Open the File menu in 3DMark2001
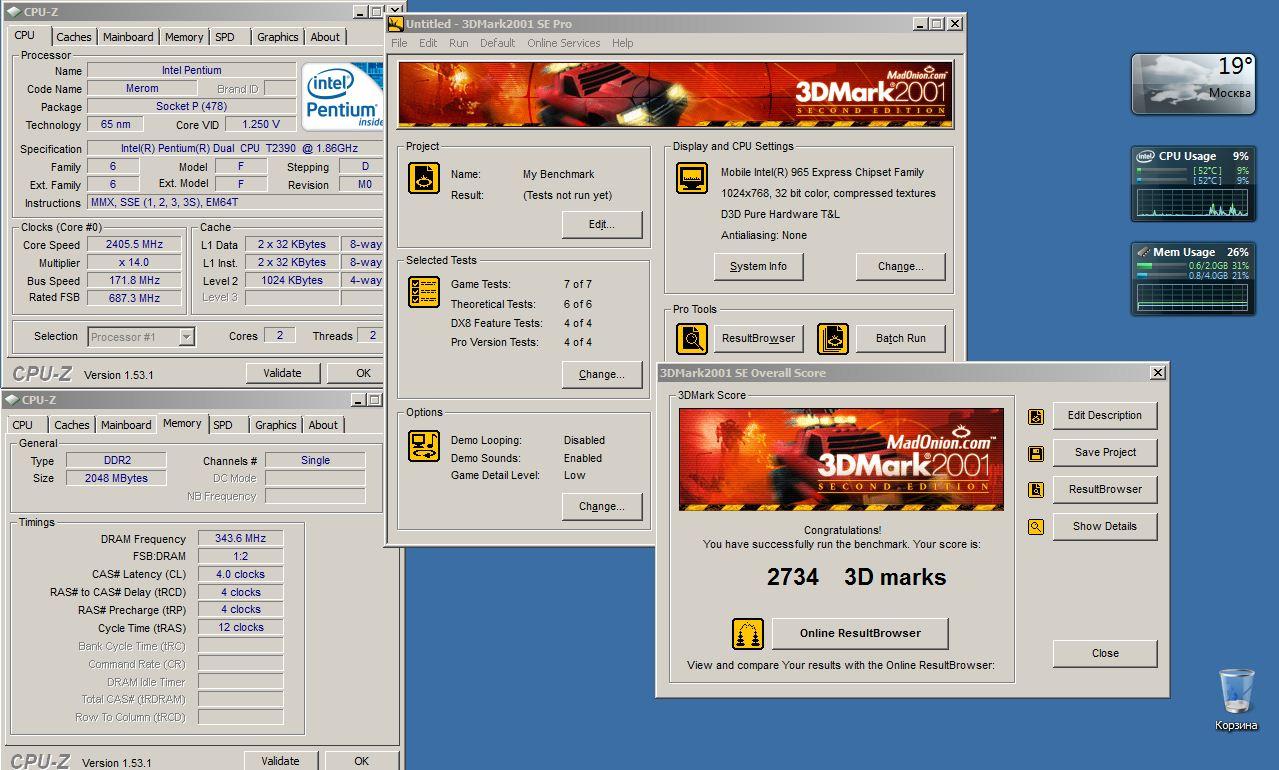The image size is (1279, 770). [x=399, y=43]
